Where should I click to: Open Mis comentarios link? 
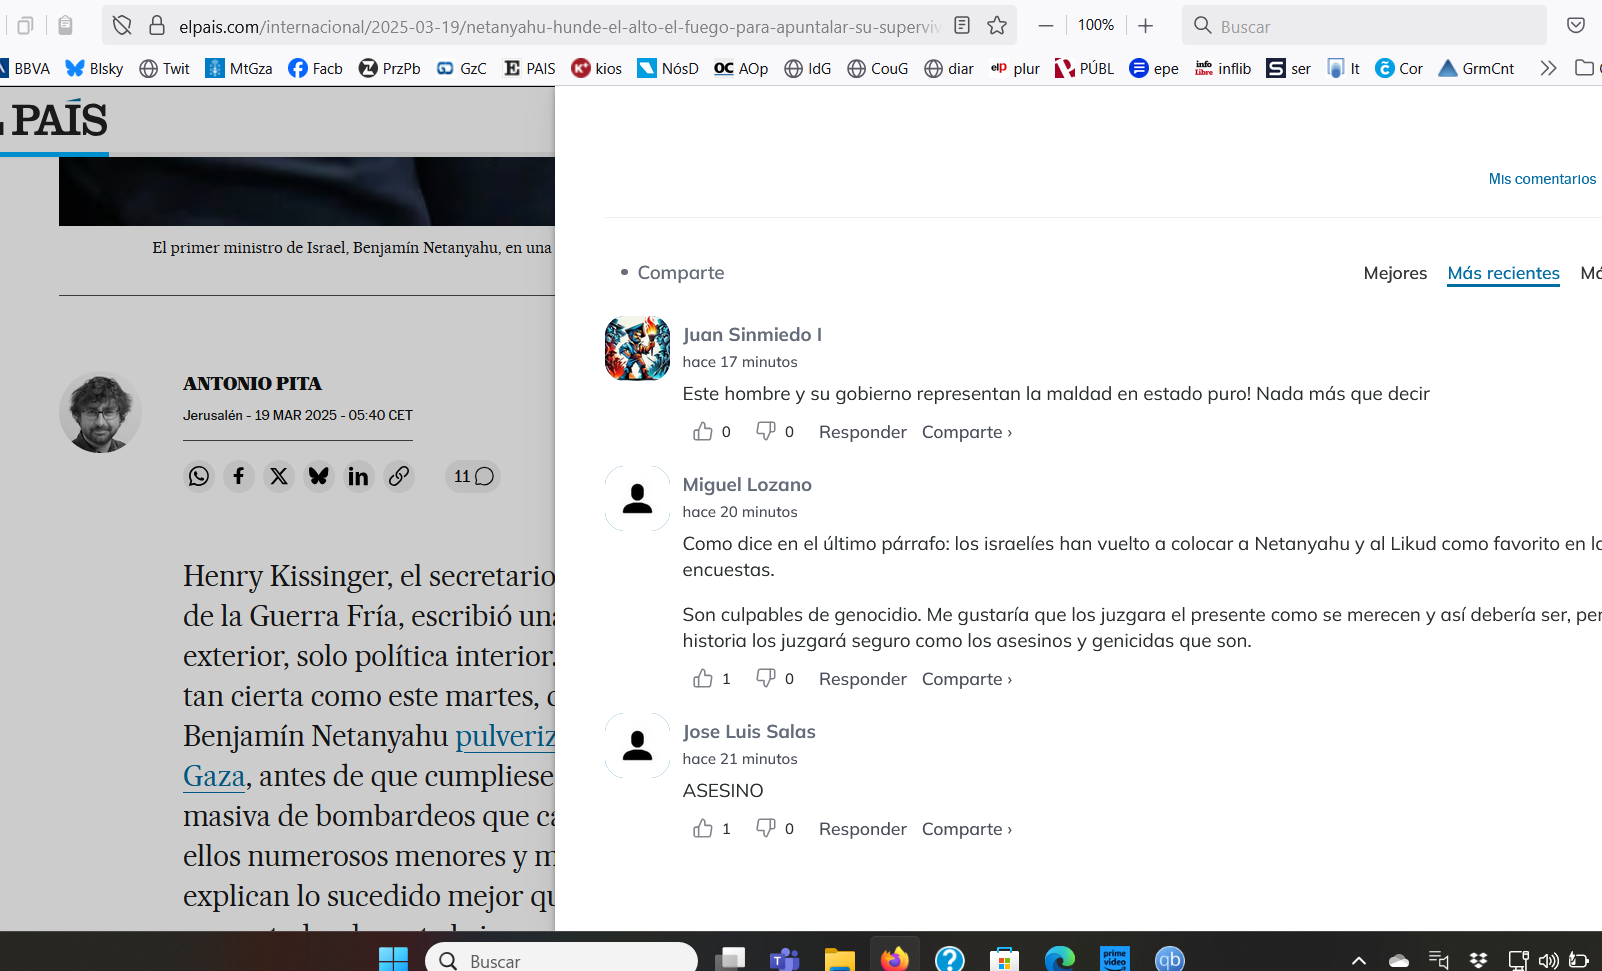[x=1542, y=179]
